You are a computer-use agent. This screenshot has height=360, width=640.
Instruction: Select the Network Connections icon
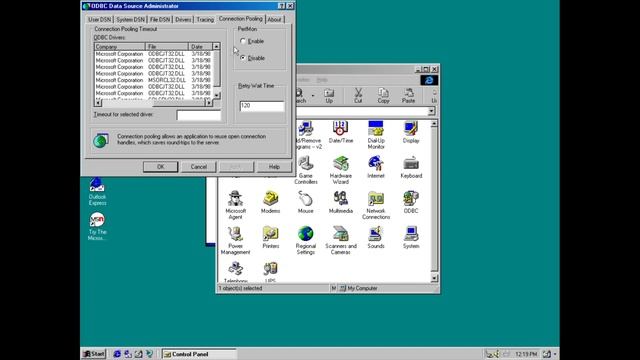pos(376,205)
